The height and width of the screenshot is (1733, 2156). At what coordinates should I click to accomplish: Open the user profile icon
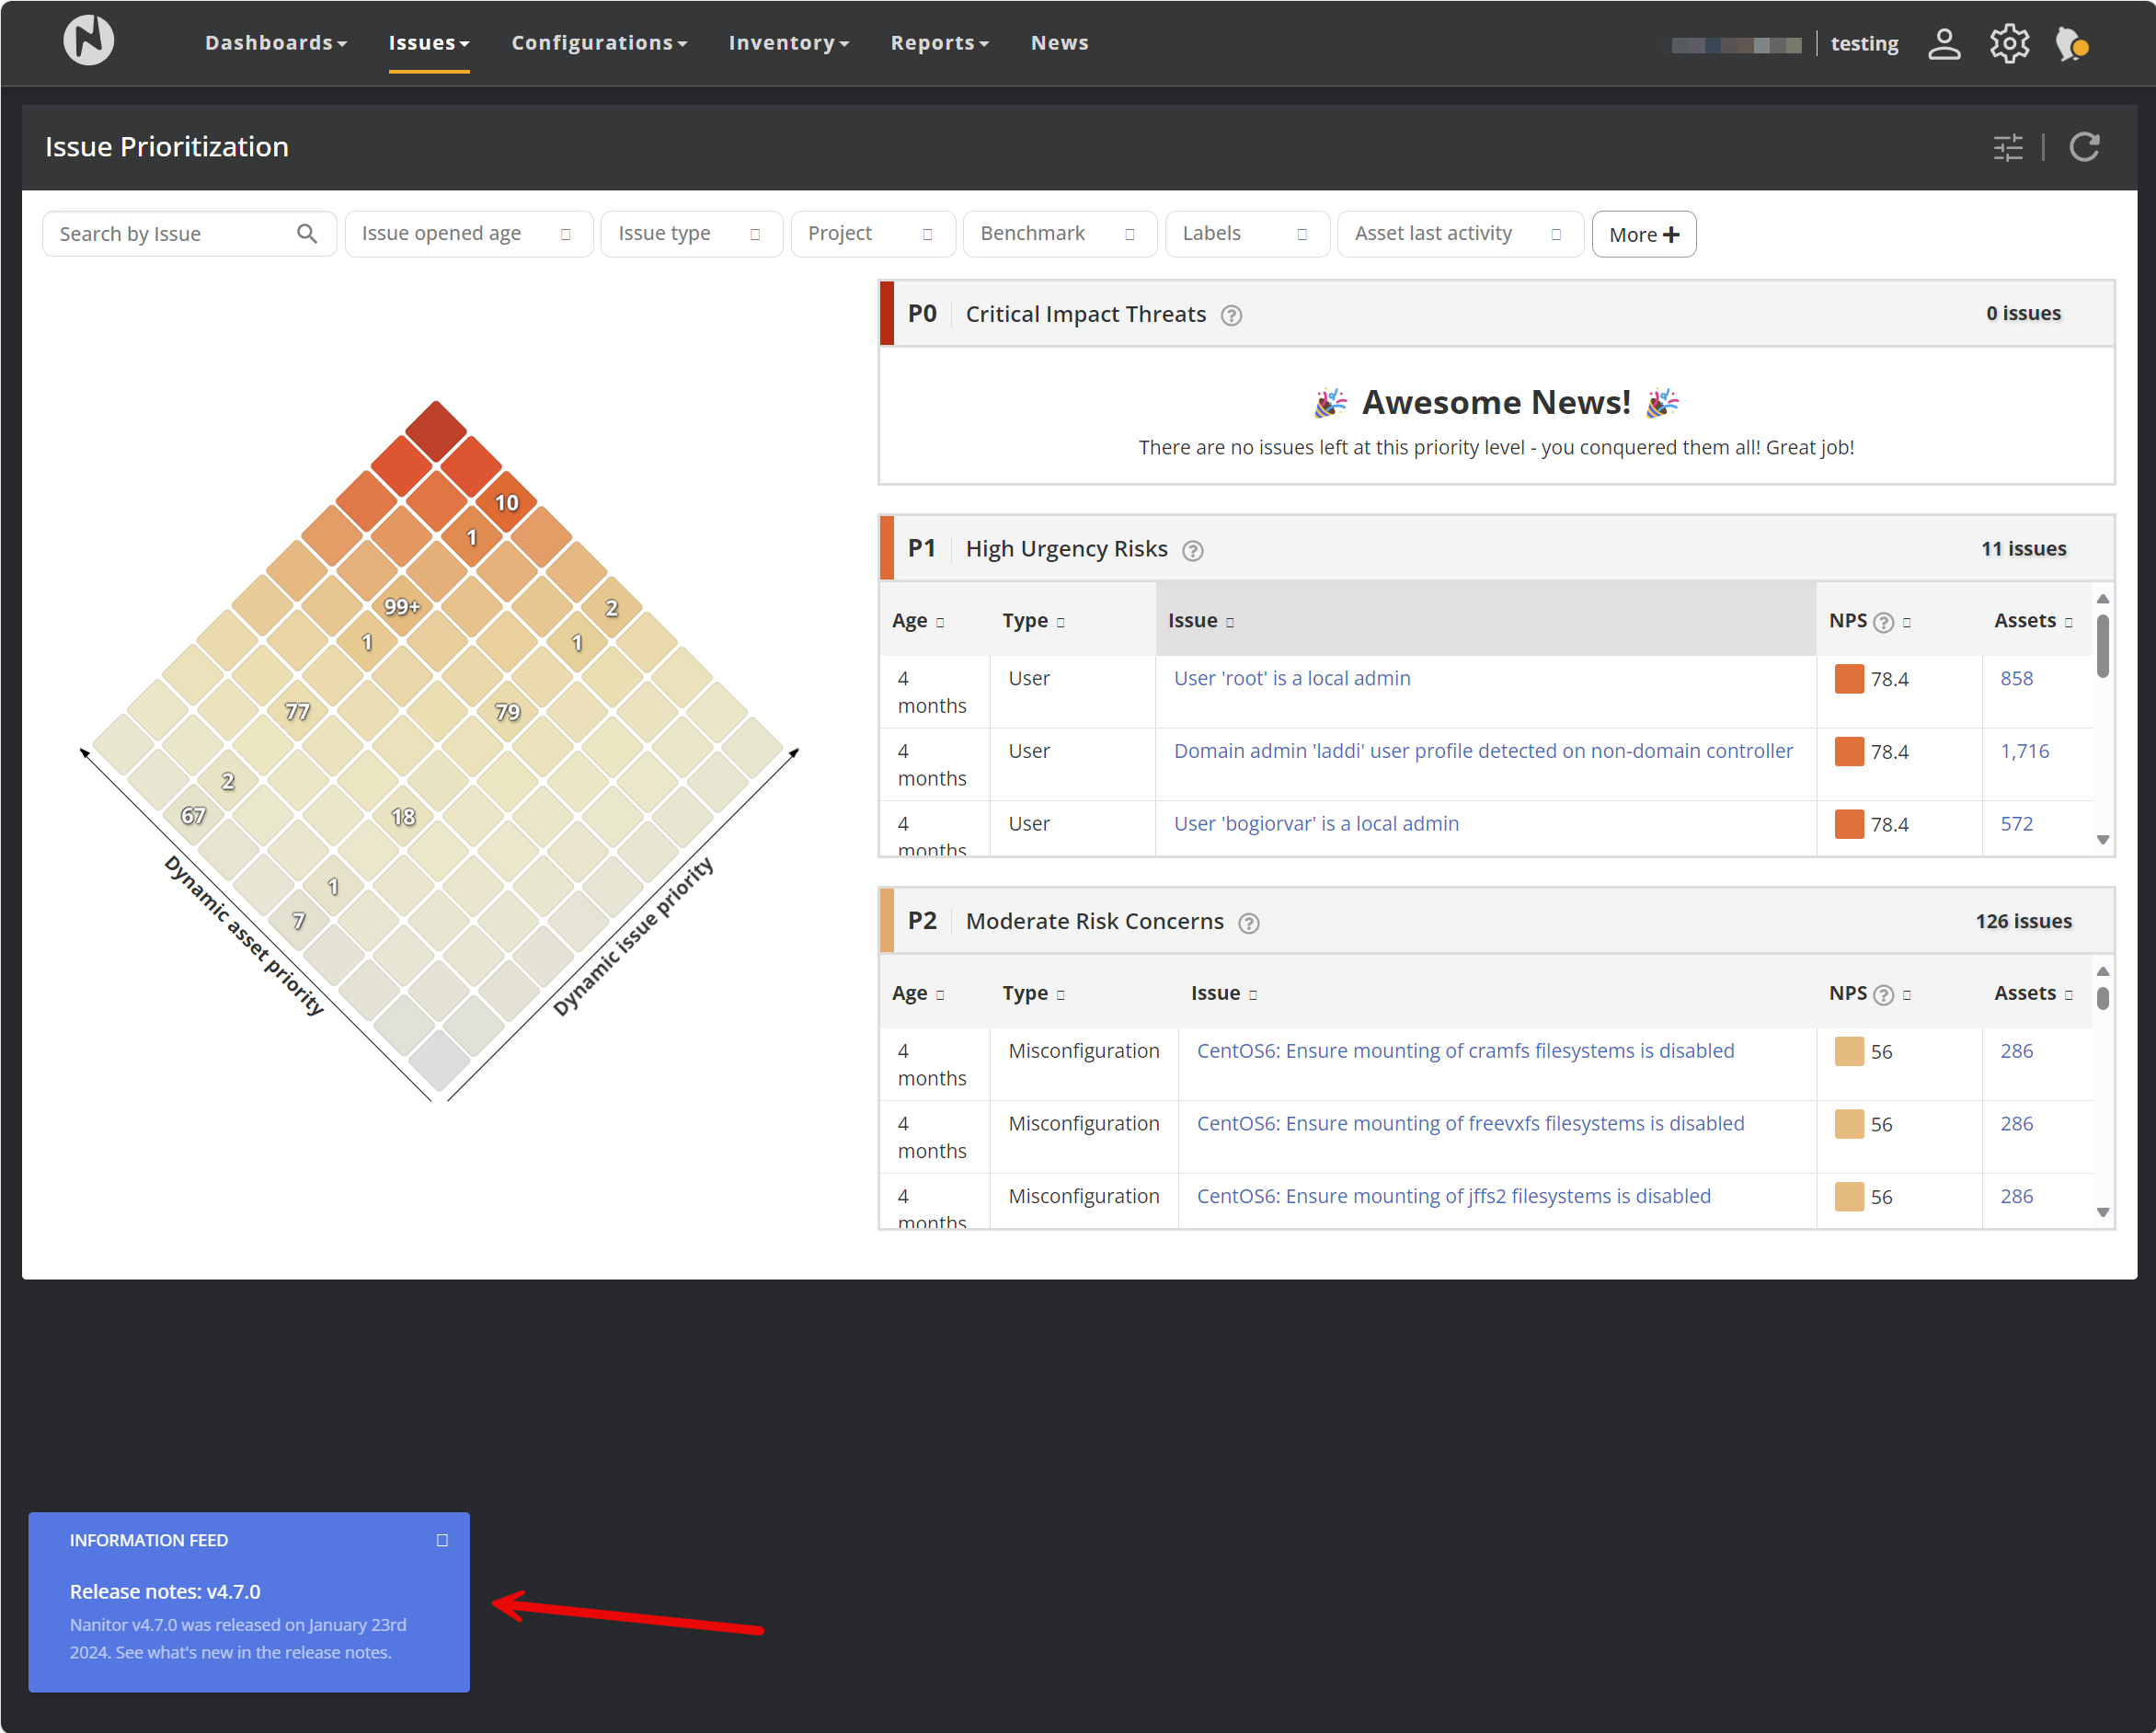[1943, 44]
